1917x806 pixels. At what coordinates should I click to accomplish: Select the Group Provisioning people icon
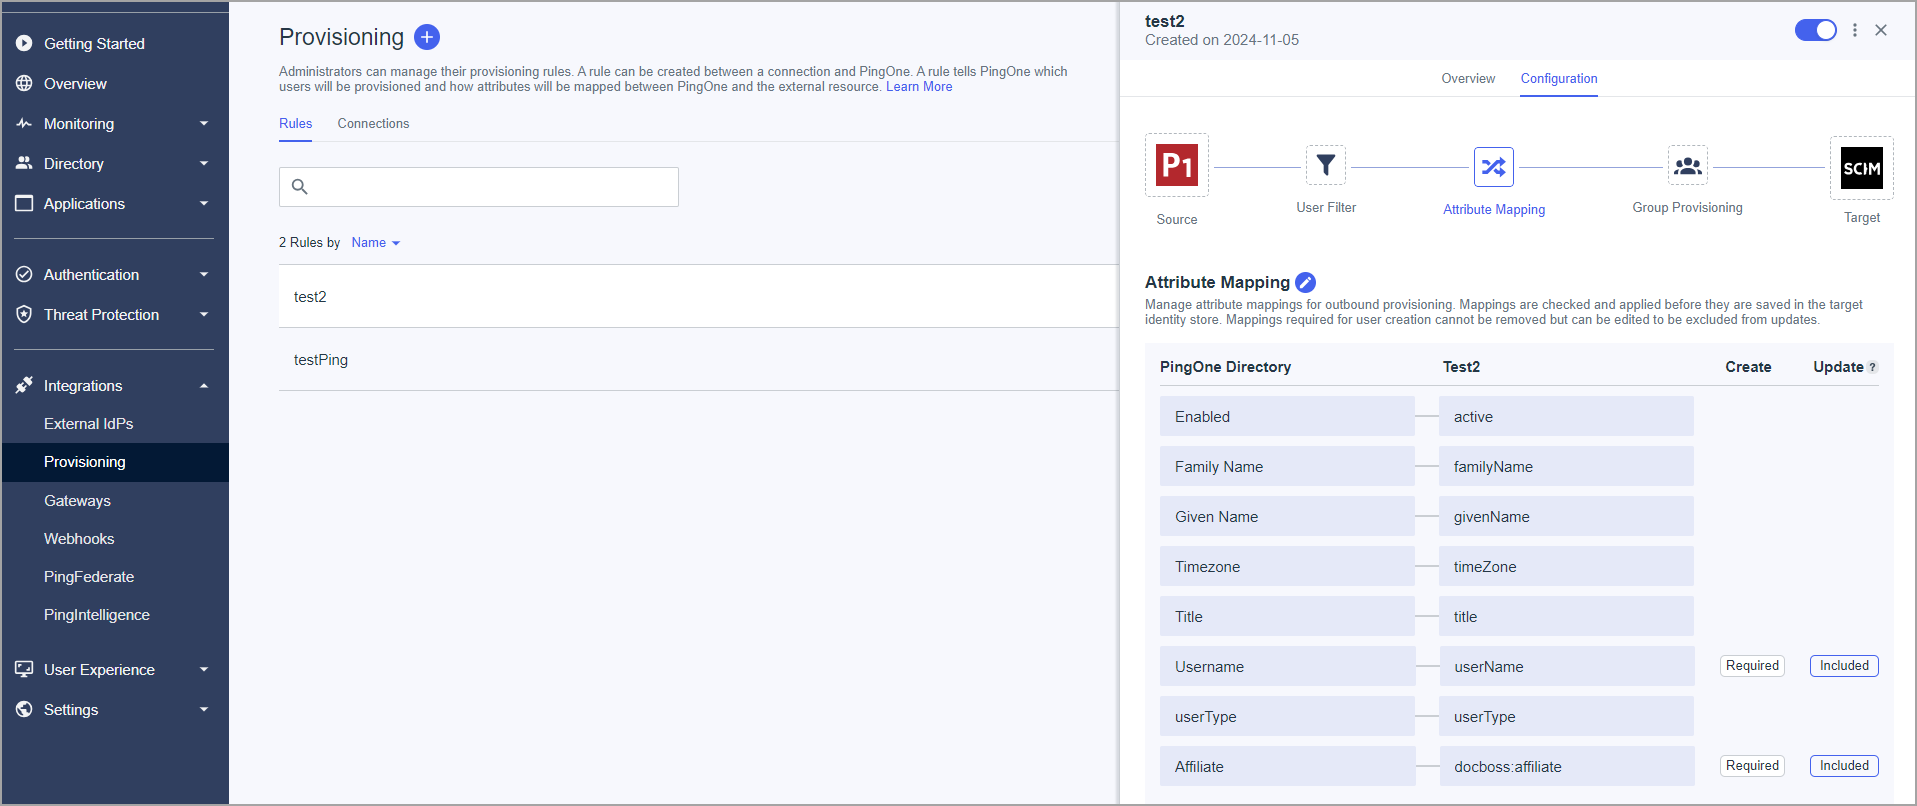click(x=1688, y=165)
